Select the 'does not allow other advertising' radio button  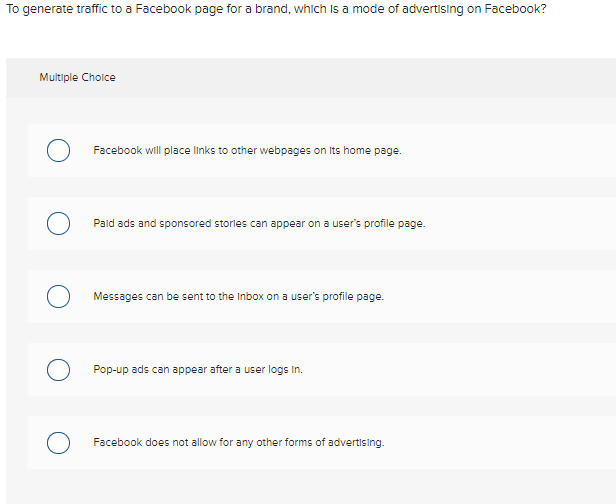tap(58, 442)
